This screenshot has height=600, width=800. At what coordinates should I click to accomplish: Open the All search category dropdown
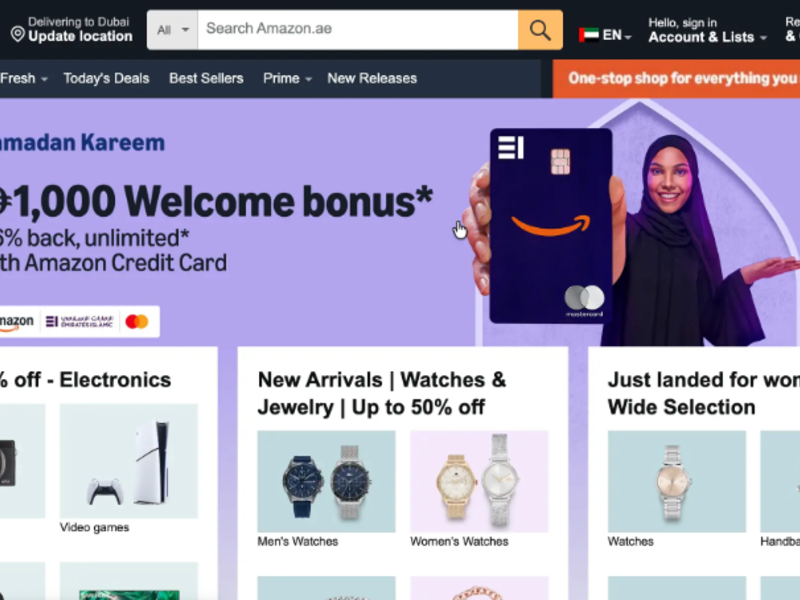click(x=172, y=30)
